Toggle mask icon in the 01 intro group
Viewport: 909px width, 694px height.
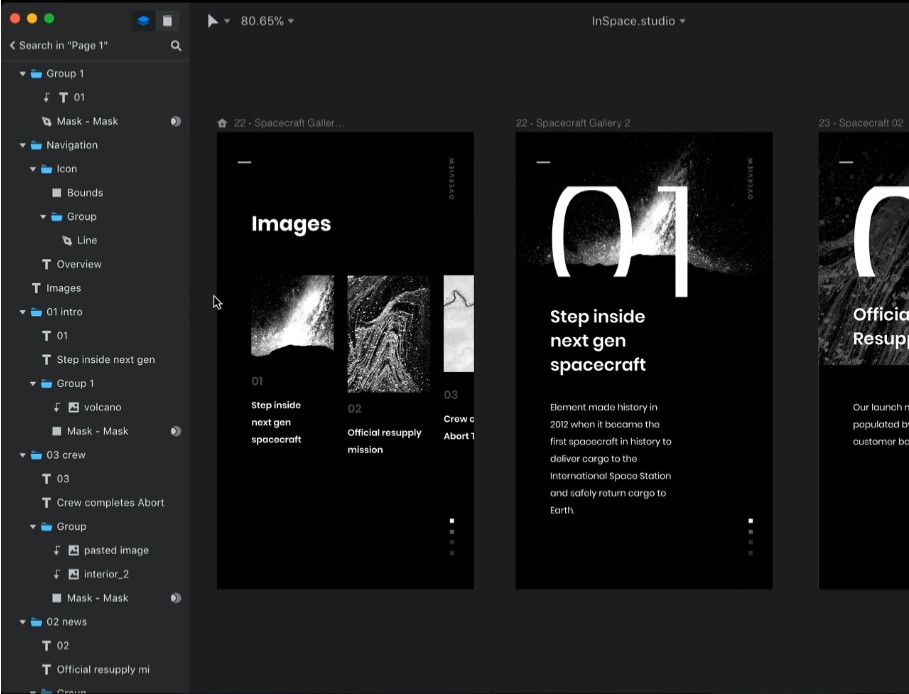175,431
